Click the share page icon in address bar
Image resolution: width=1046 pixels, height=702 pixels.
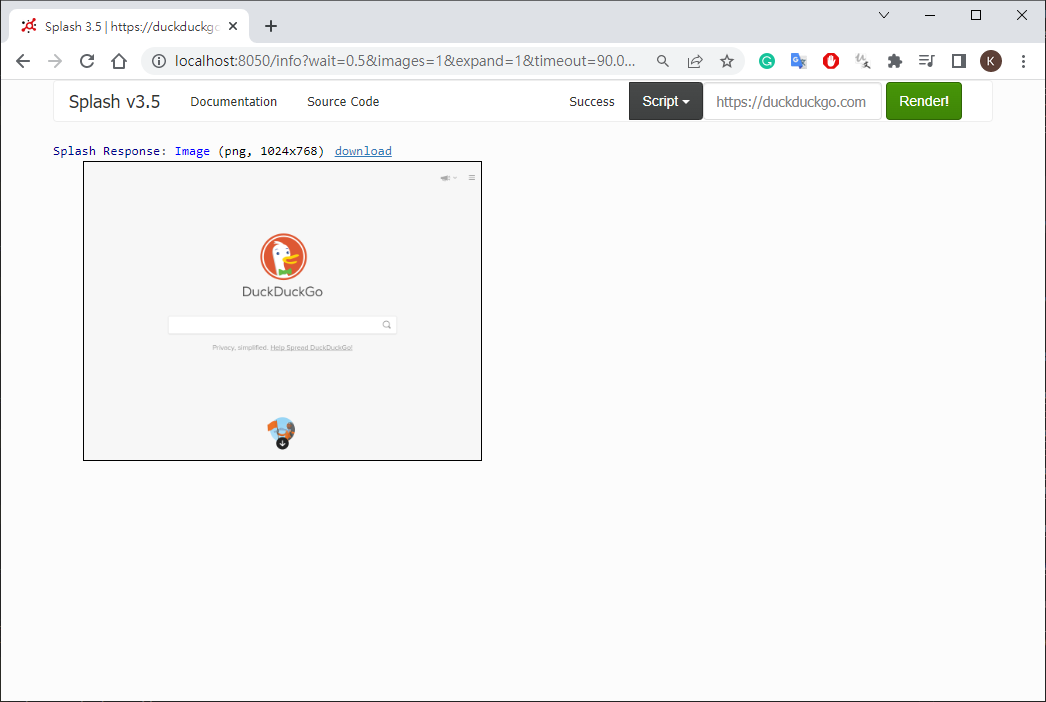[x=695, y=61]
